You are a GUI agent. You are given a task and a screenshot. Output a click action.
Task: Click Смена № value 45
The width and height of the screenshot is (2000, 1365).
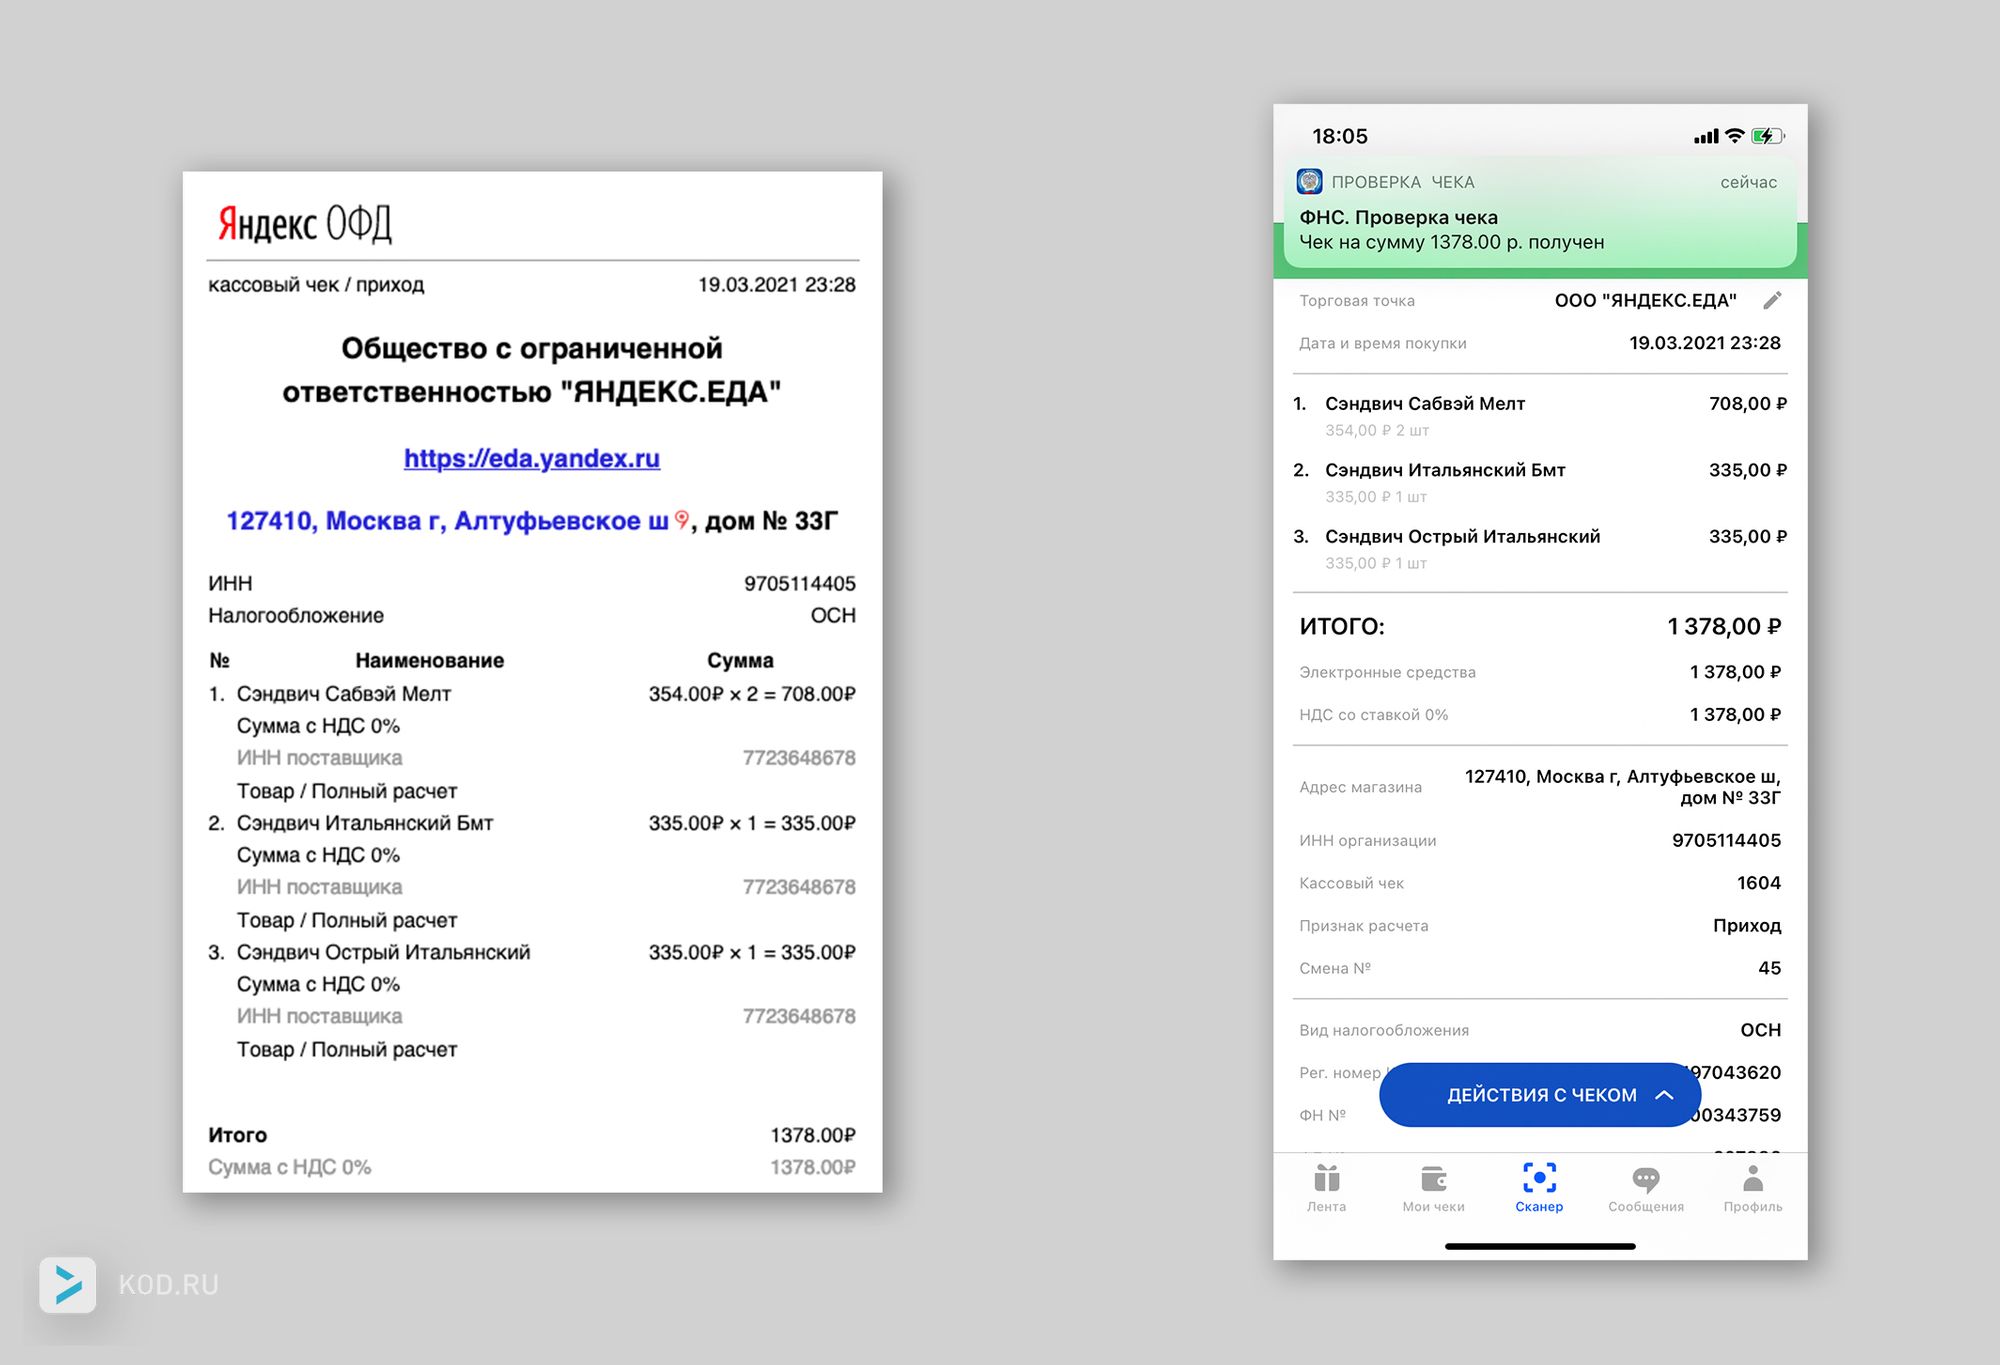point(1770,968)
